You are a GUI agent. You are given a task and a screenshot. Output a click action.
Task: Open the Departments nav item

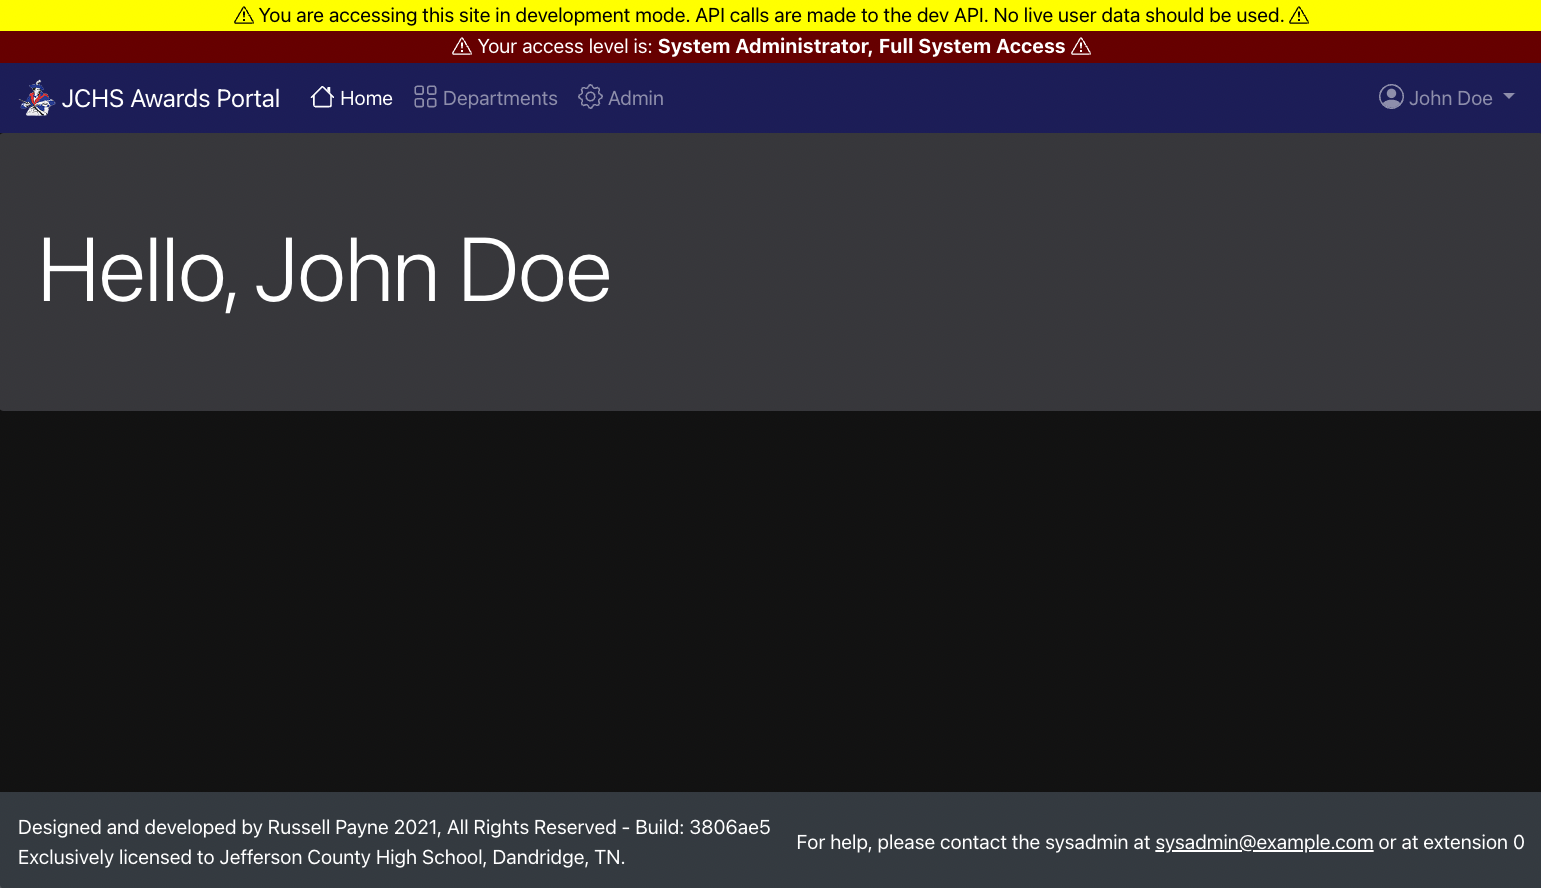pyautogui.click(x=500, y=98)
